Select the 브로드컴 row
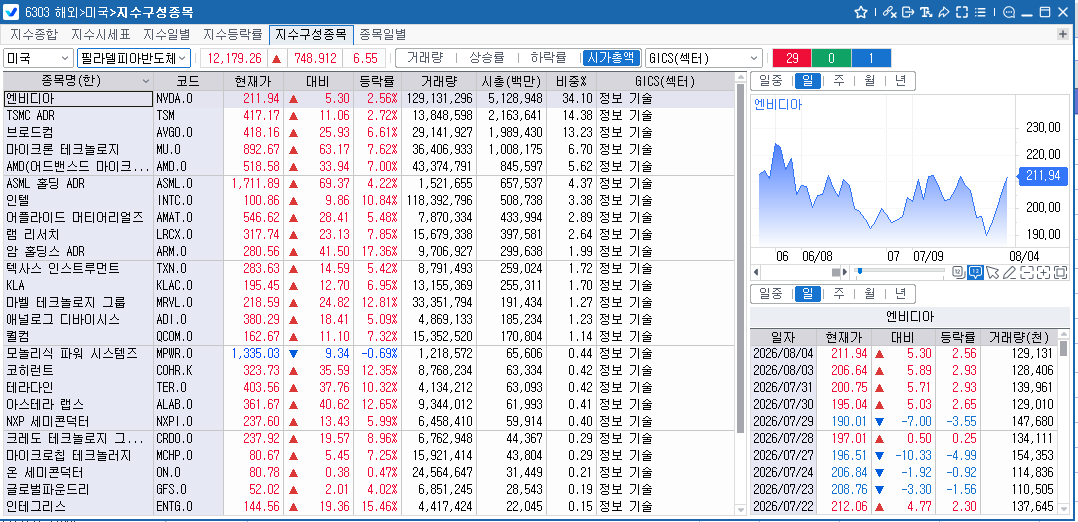The height and width of the screenshot is (522, 1078). tap(368, 132)
